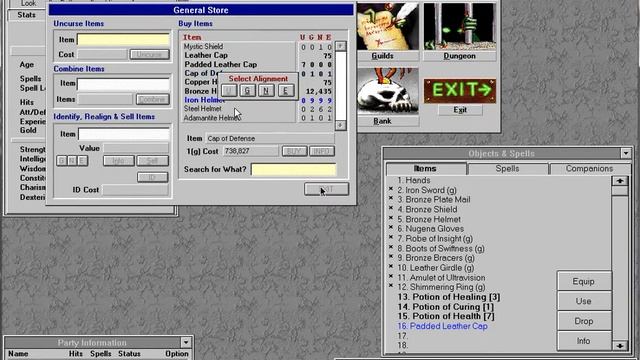The image size is (640, 360).
Task: Open the Objects & Spells window dropdown
Action: (626, 153)
